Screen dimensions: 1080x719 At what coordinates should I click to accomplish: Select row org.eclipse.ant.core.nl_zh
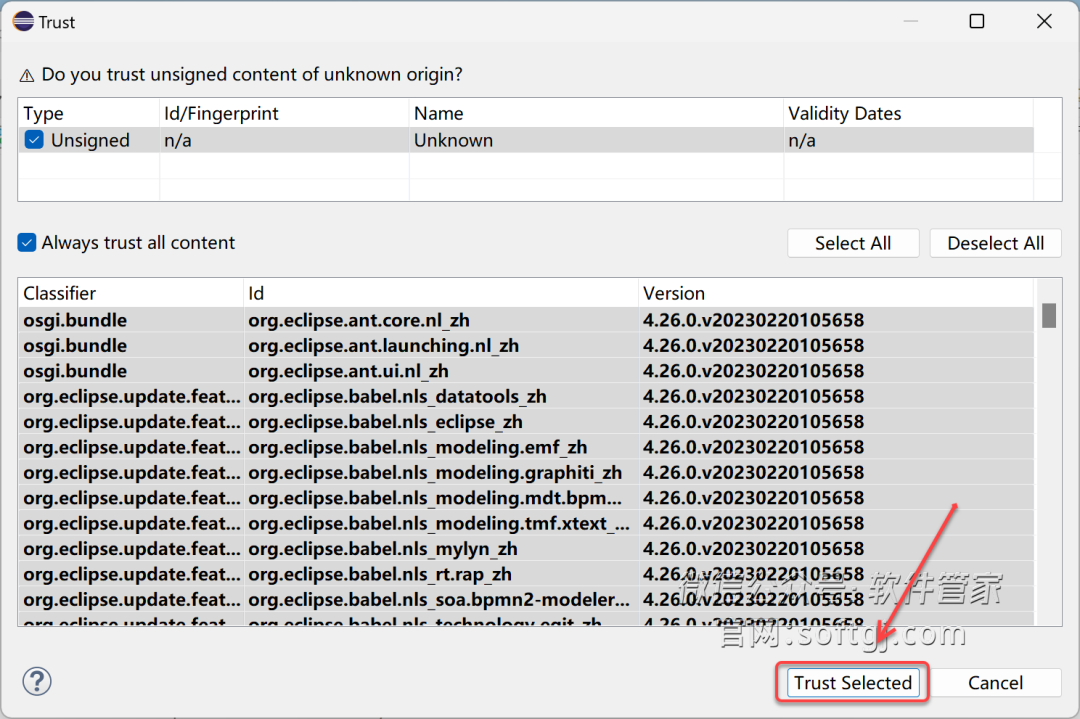(x=526, y=320)
